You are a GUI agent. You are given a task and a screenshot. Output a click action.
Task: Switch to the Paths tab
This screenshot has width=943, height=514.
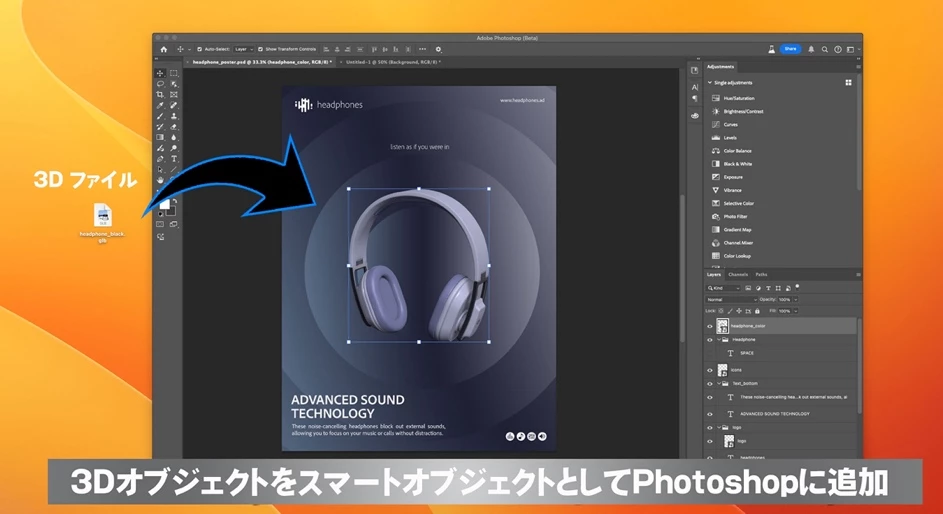click(x=761, y=275)
